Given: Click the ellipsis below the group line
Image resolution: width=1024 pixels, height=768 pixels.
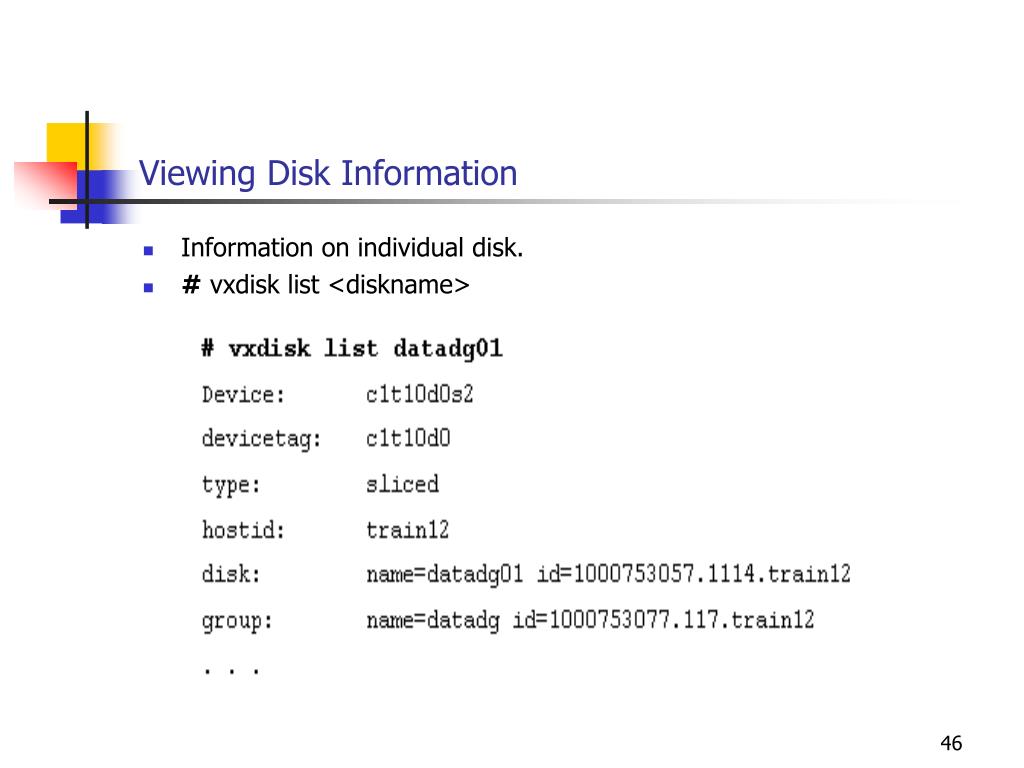Looking at the screenshot, I should tap(231, 670).
